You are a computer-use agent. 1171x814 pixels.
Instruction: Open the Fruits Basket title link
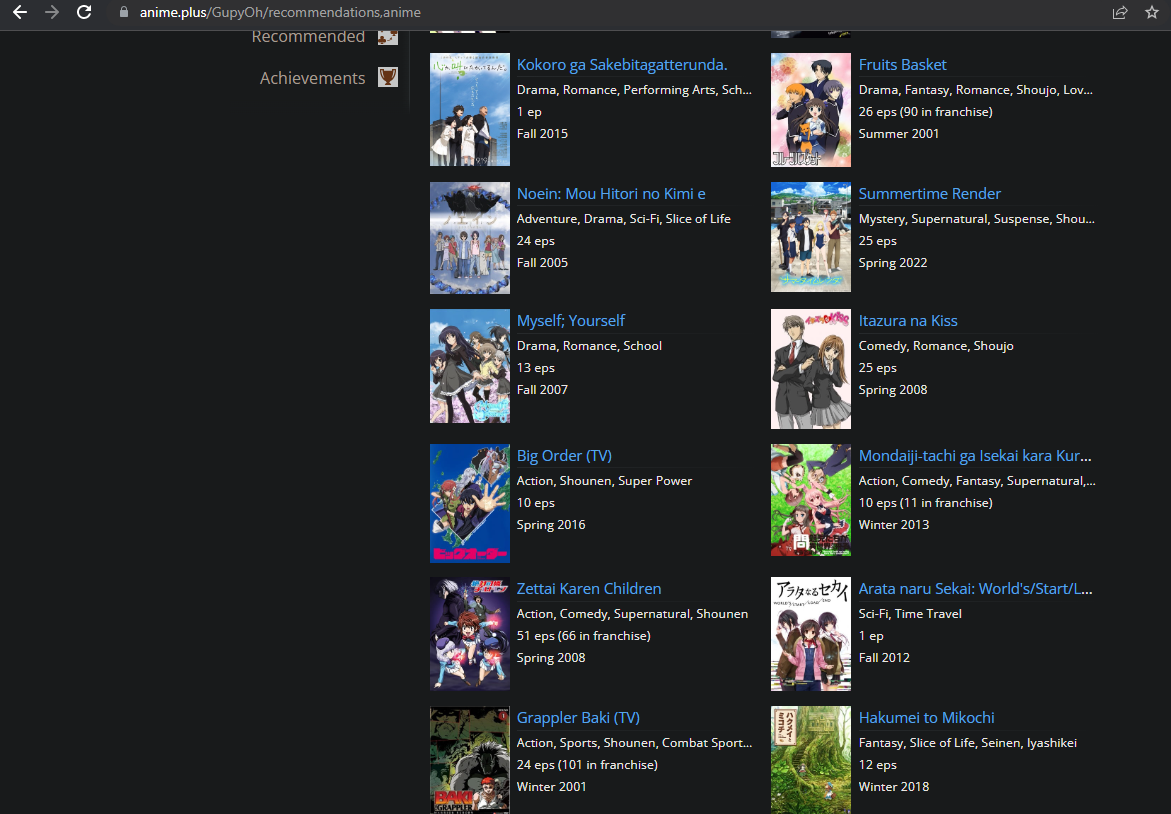tap(902, 65)
